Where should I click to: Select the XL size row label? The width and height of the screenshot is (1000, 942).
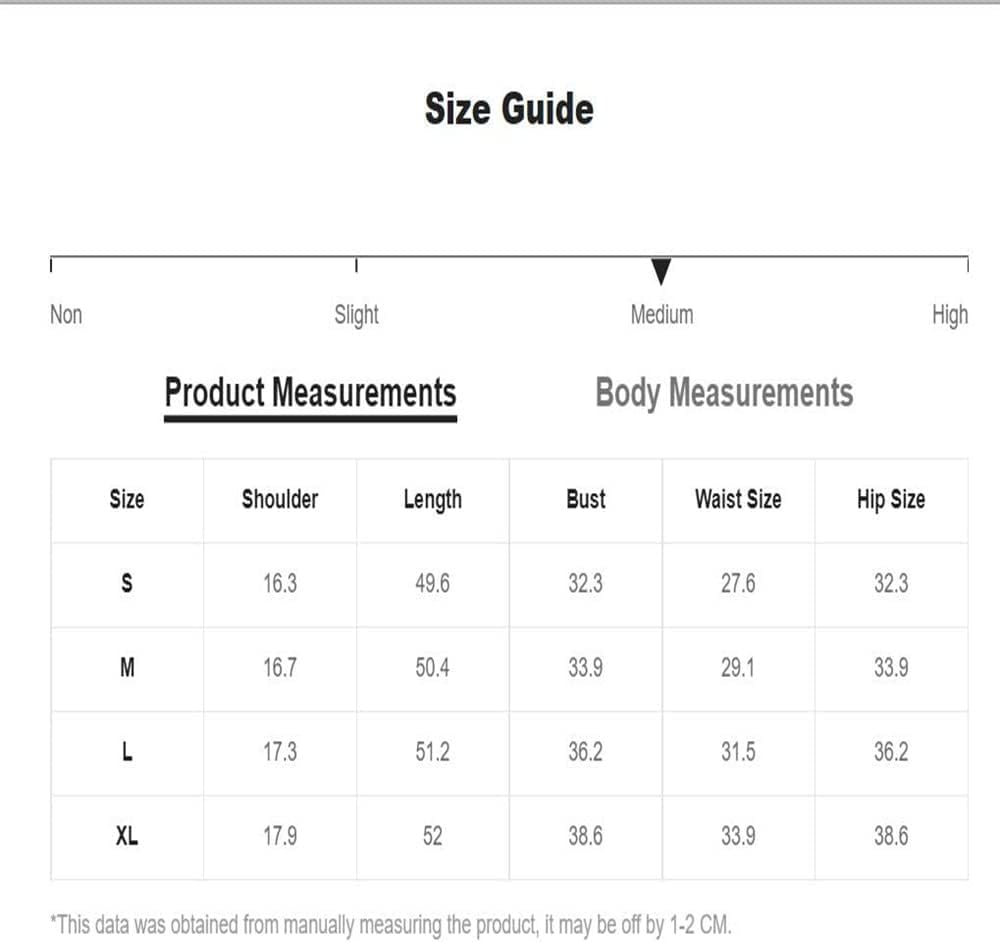(127, 836)
